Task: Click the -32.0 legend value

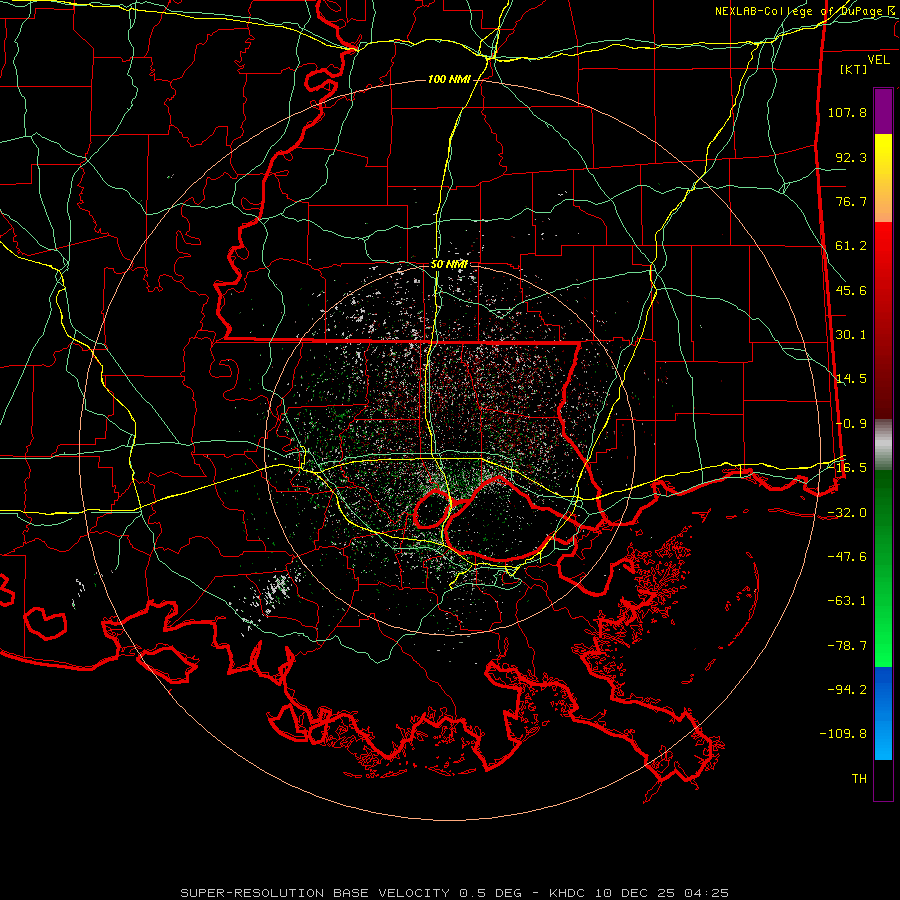Action: [847, 513]
